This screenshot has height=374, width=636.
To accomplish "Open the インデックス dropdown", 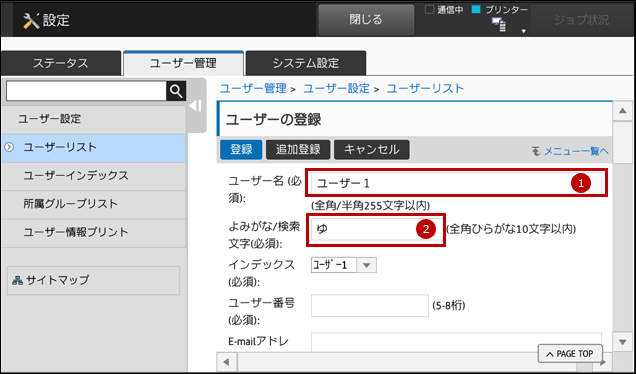I will click(344, 265).
